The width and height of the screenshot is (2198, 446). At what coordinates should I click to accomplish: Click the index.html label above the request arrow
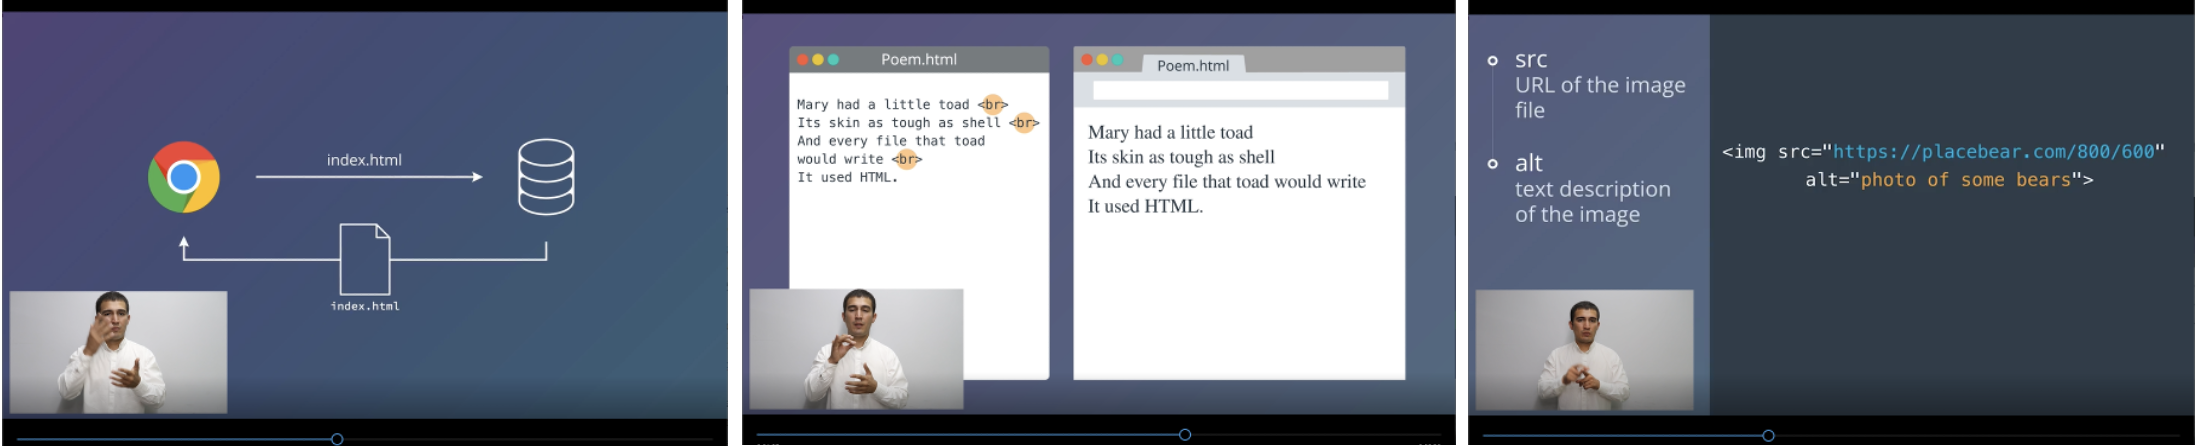[364, 160]
